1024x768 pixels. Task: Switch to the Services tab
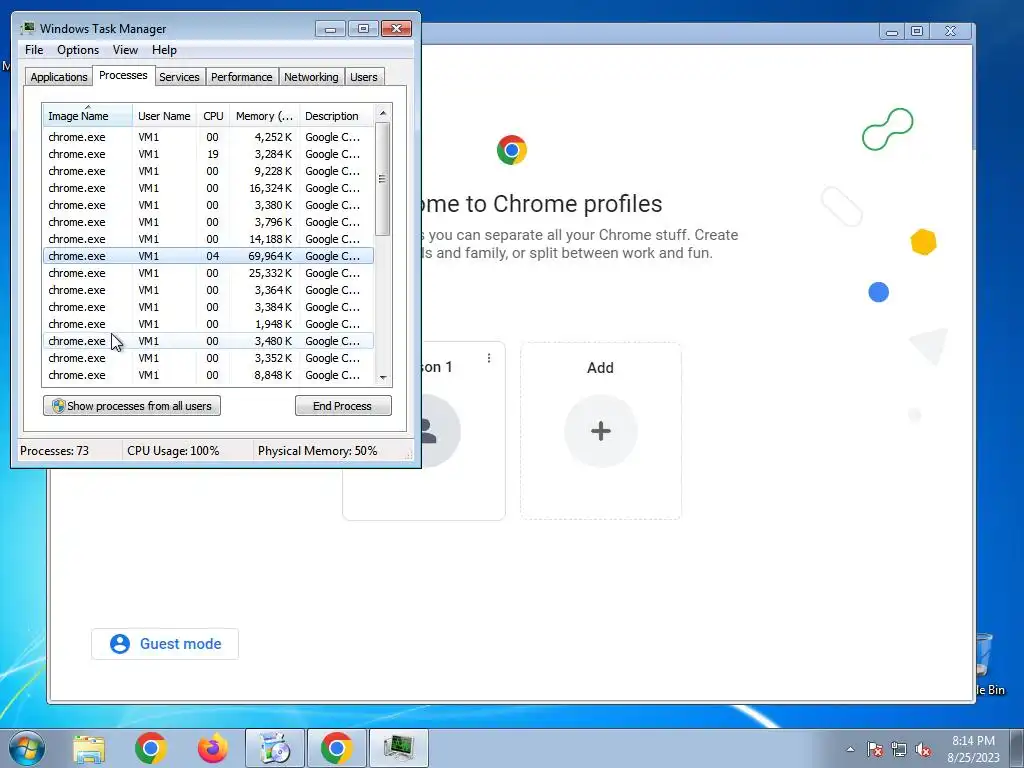(x=179, y=77)
